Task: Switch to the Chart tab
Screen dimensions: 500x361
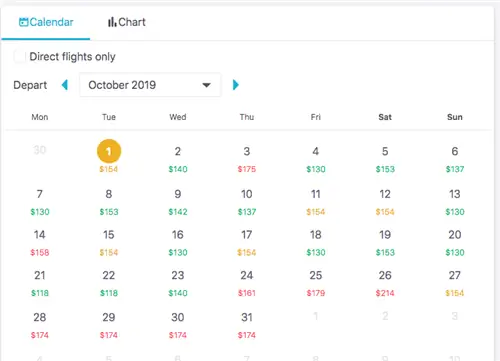Action: (127, 22)
